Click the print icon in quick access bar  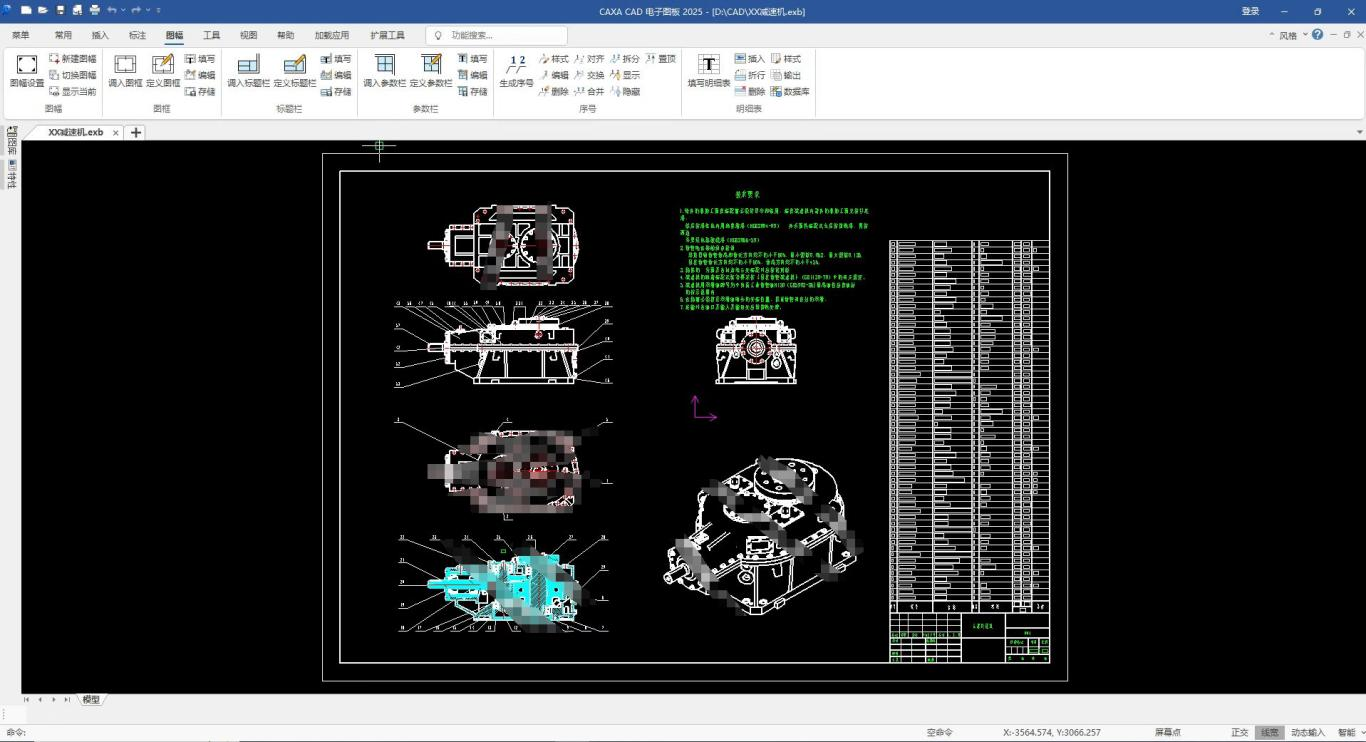pyautogui.click(x=95, y=10)
